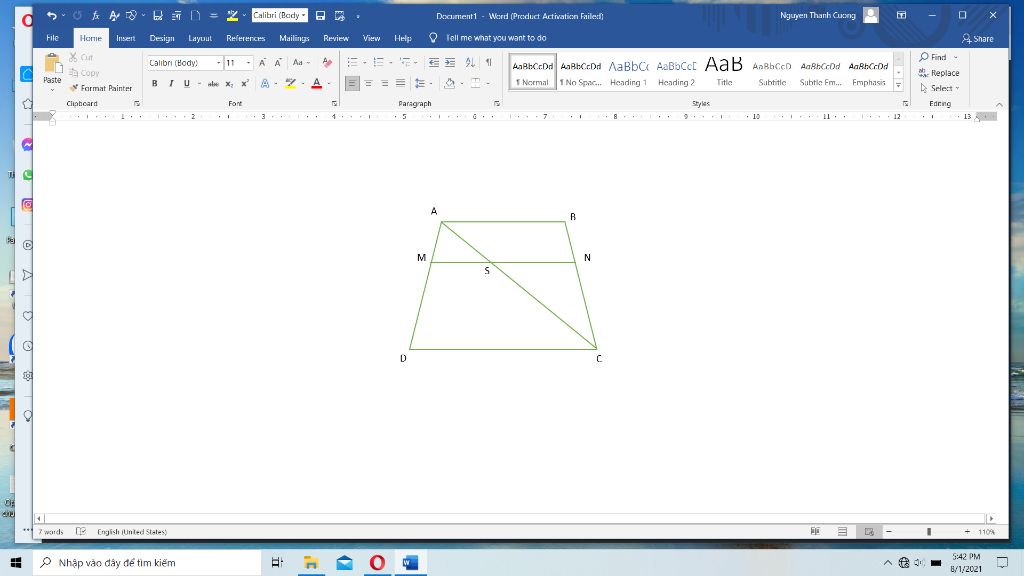Clear all formatting eraser icon
This screenshot has width=1024, height=576.
click(x=327, y=63)
